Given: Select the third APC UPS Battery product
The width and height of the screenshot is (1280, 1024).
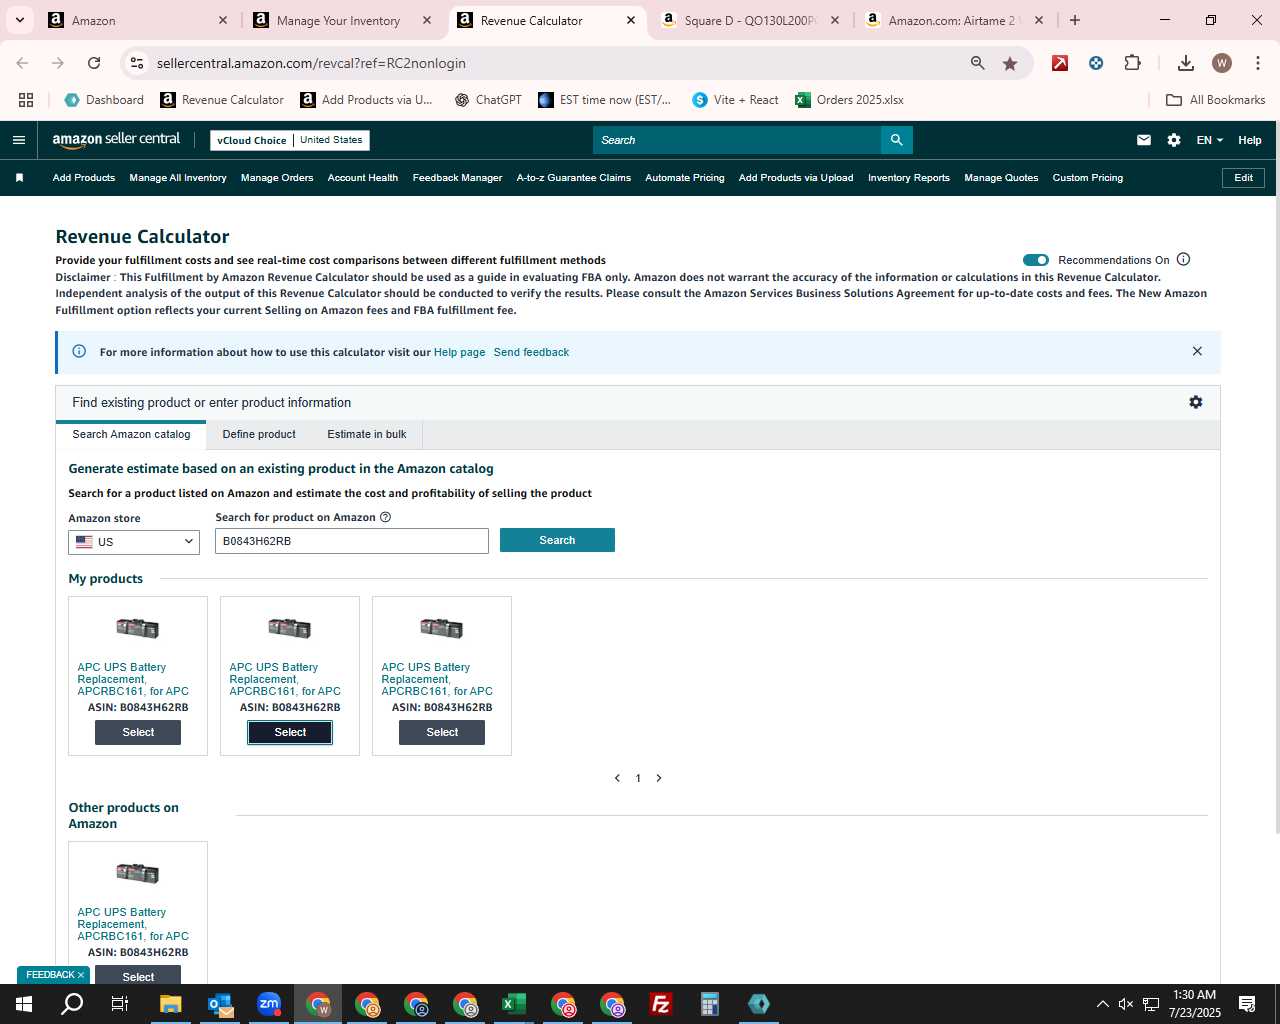Looking at the screenshot, I should click(442, 732).
